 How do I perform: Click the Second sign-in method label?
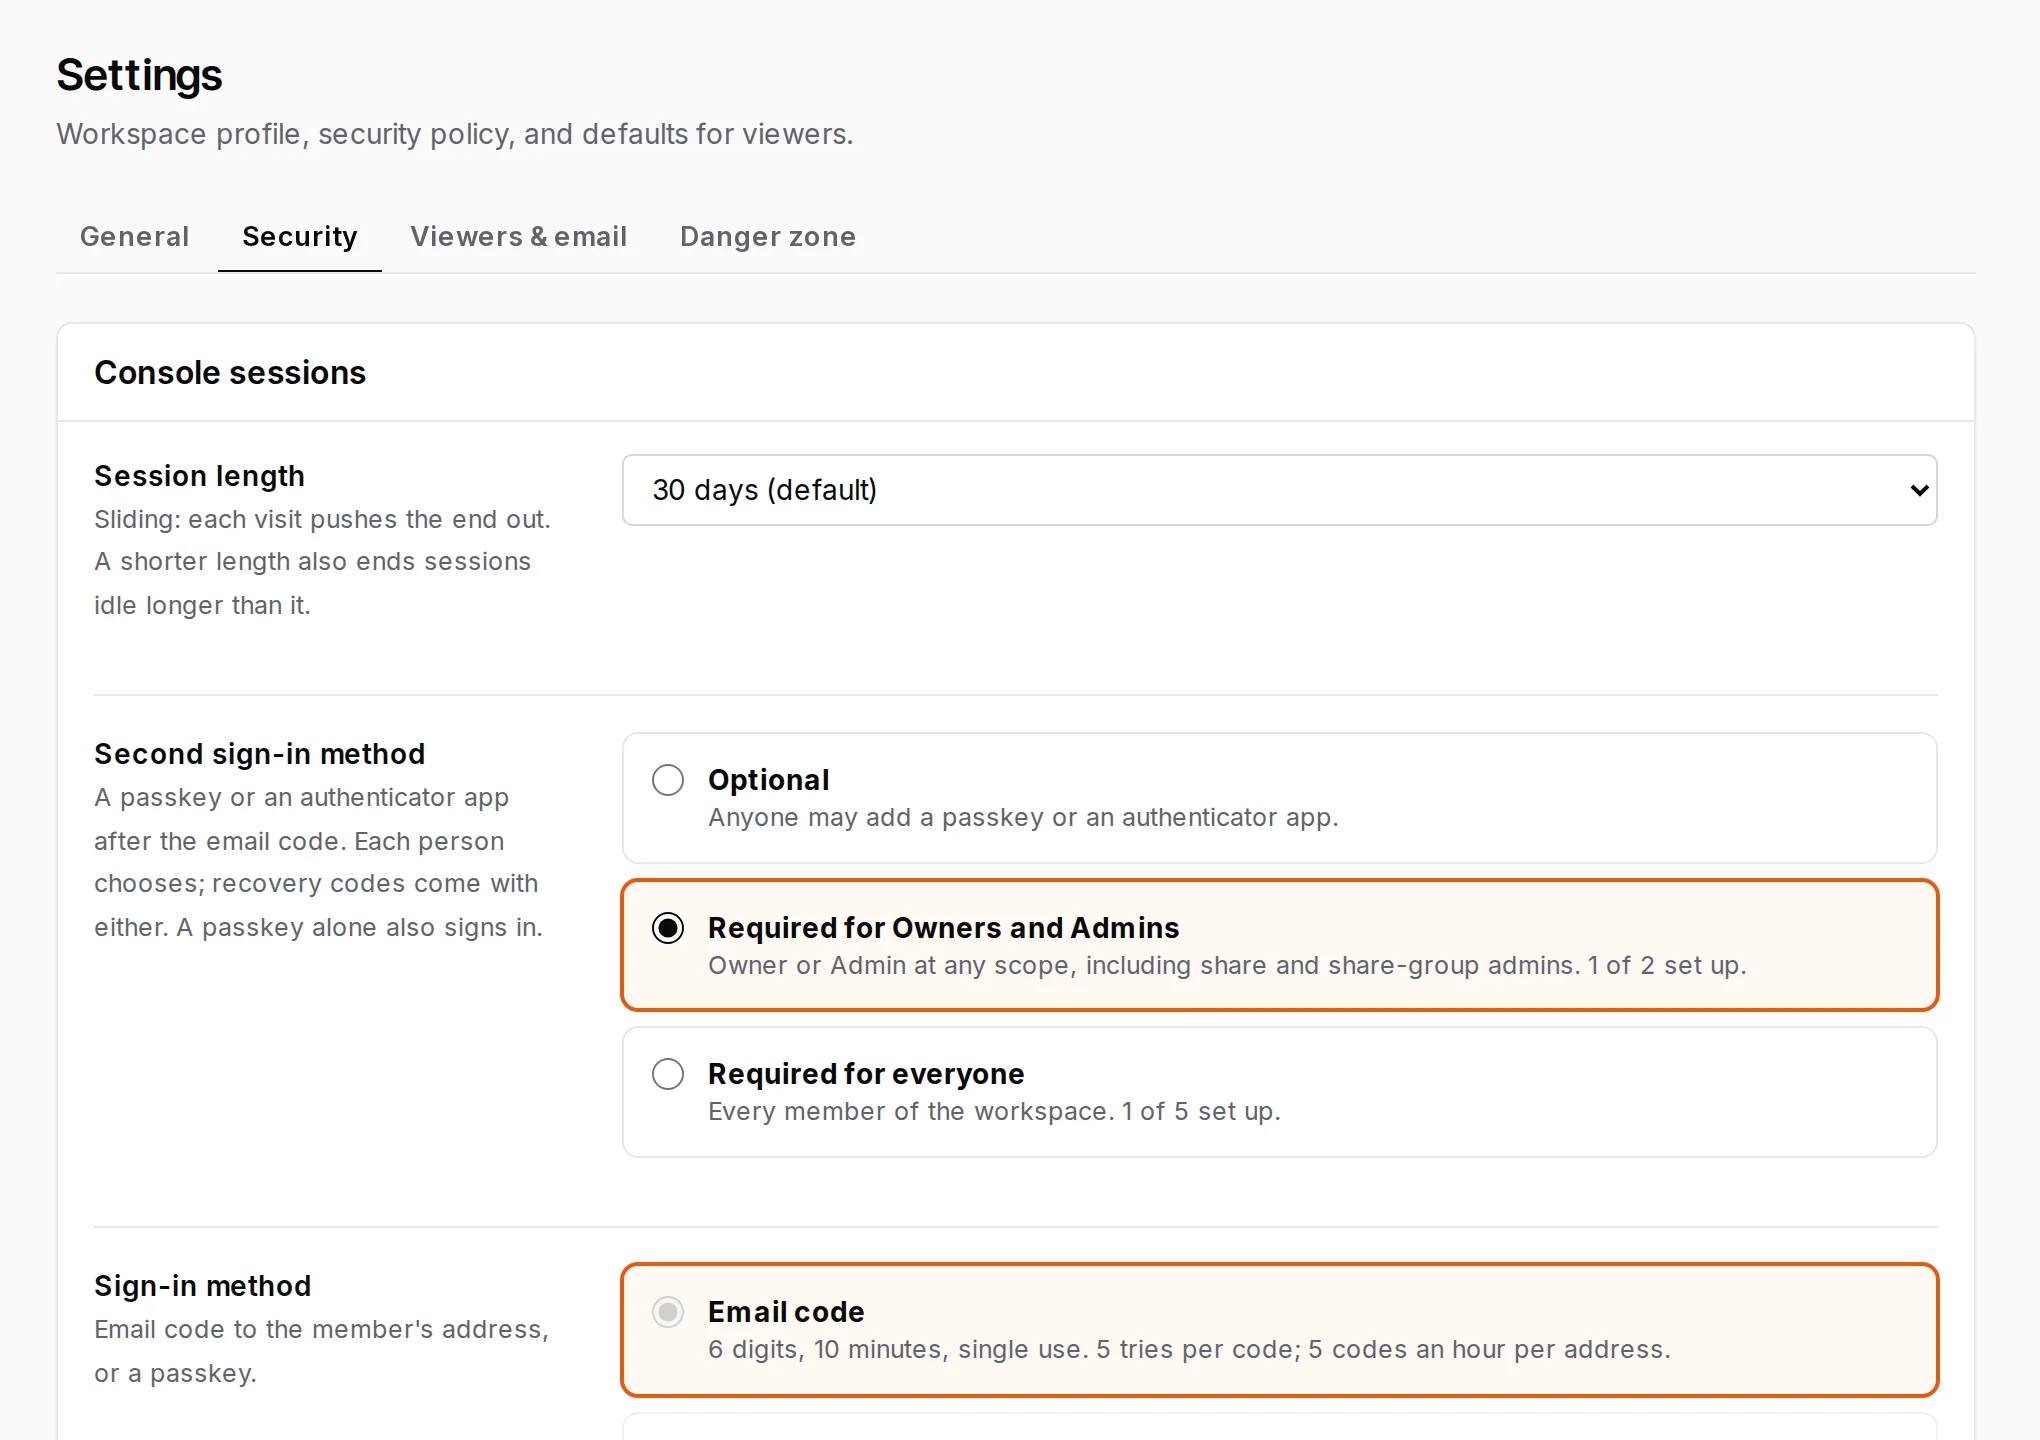pos(259,754)
